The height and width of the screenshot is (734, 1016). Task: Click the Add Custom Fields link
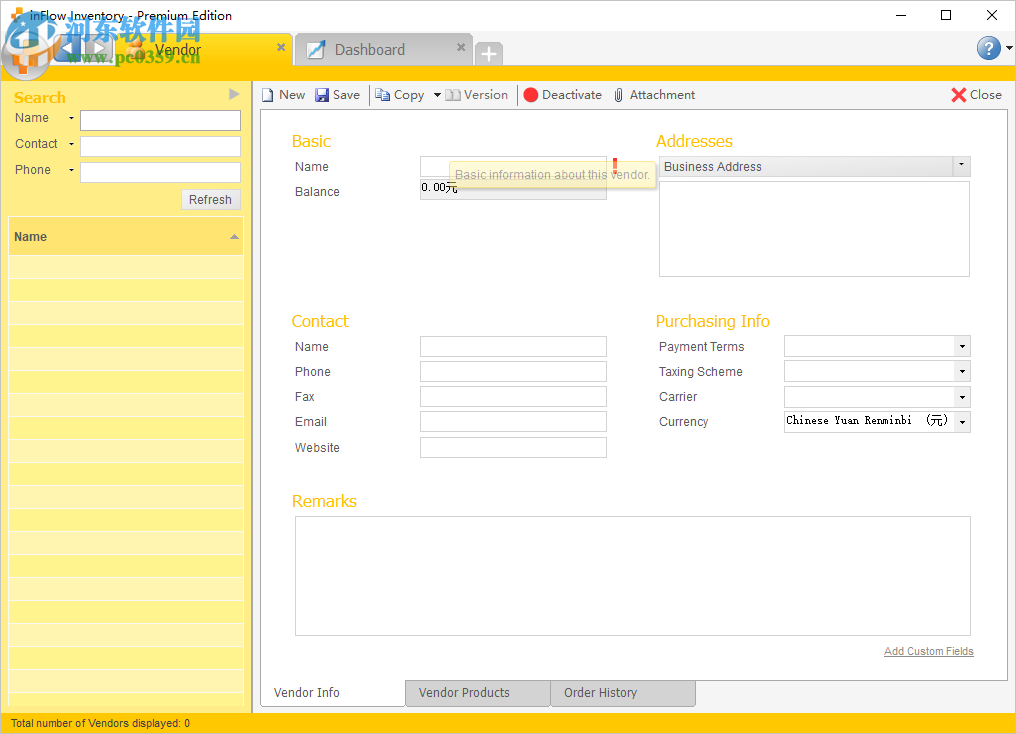(x=928, y=651)
